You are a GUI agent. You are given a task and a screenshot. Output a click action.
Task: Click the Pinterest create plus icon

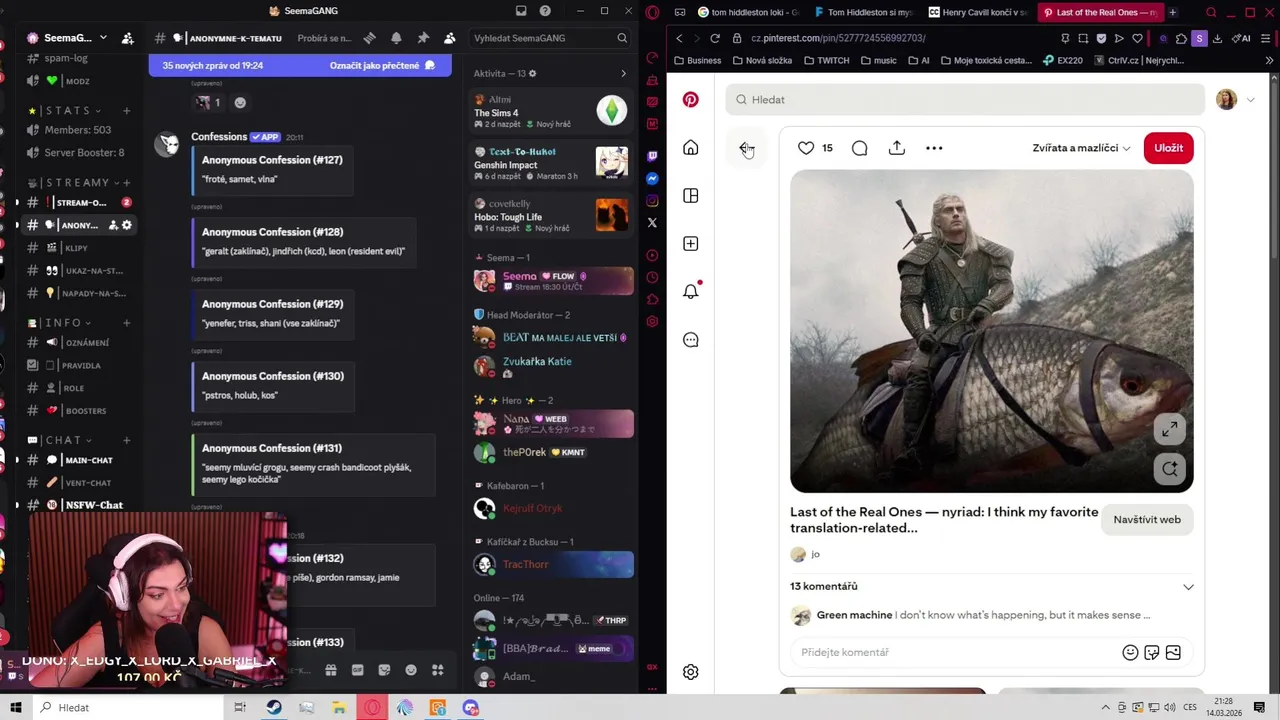[x=690, y=244]
